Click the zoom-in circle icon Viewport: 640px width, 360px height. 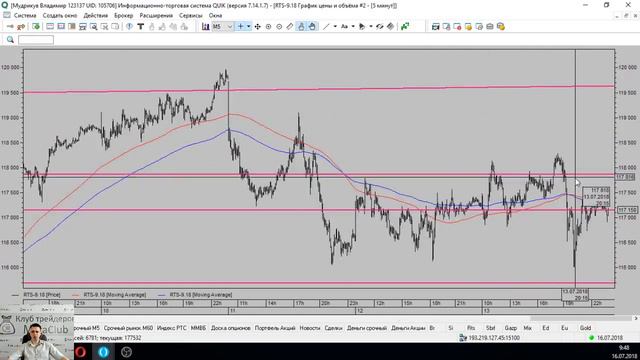(268, 27)
